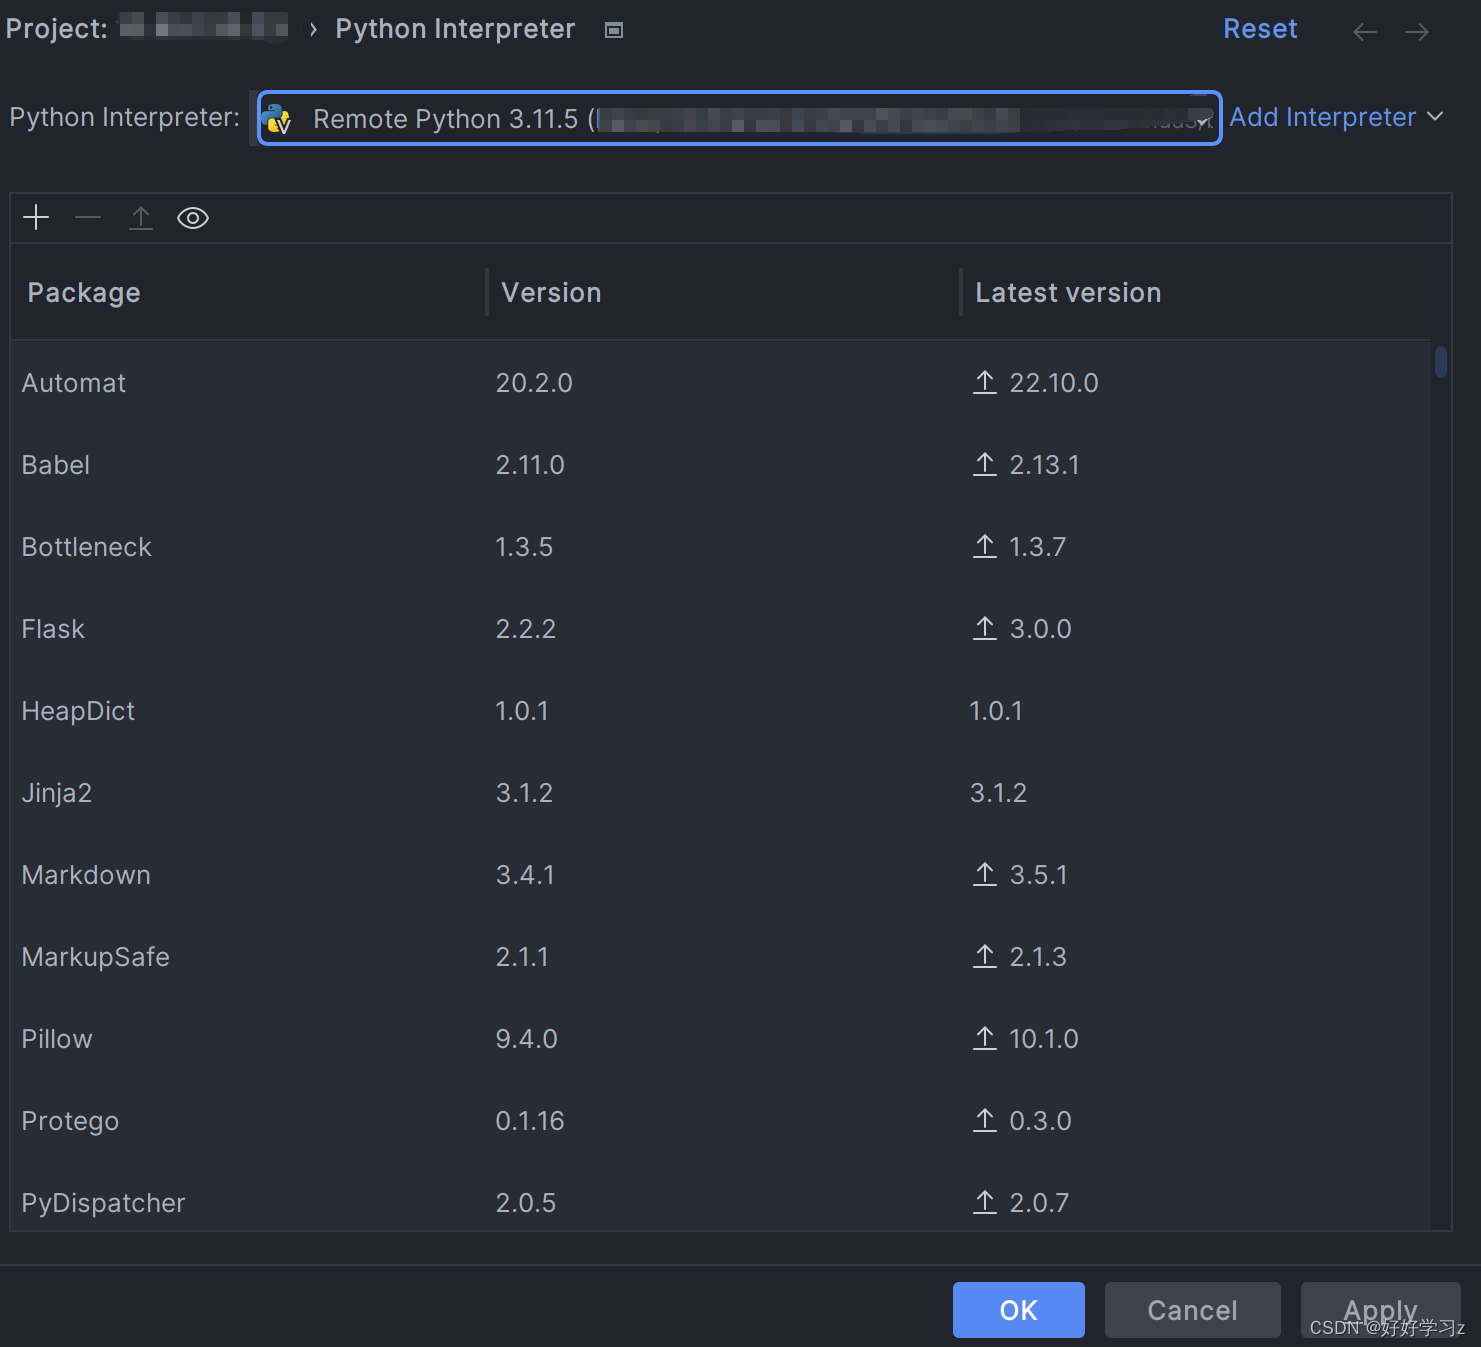Dismiss the dialog with Cancel
The image size is (1481, 1347).
coord(1192,1310)
